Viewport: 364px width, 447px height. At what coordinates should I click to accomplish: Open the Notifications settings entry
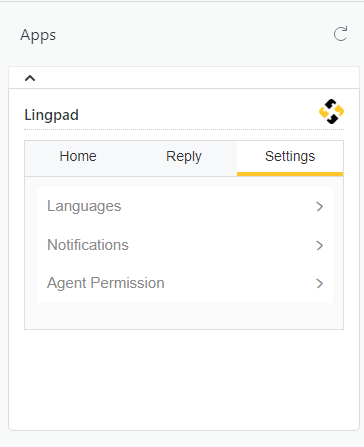(x=185, y=245)
